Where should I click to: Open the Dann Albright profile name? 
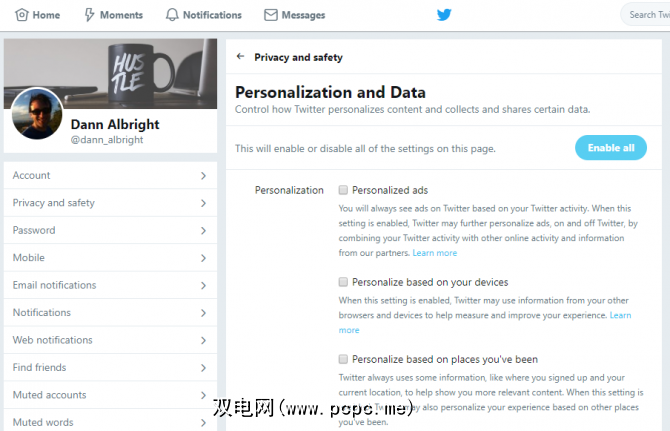pyautogui.click(x=115, y=124)
